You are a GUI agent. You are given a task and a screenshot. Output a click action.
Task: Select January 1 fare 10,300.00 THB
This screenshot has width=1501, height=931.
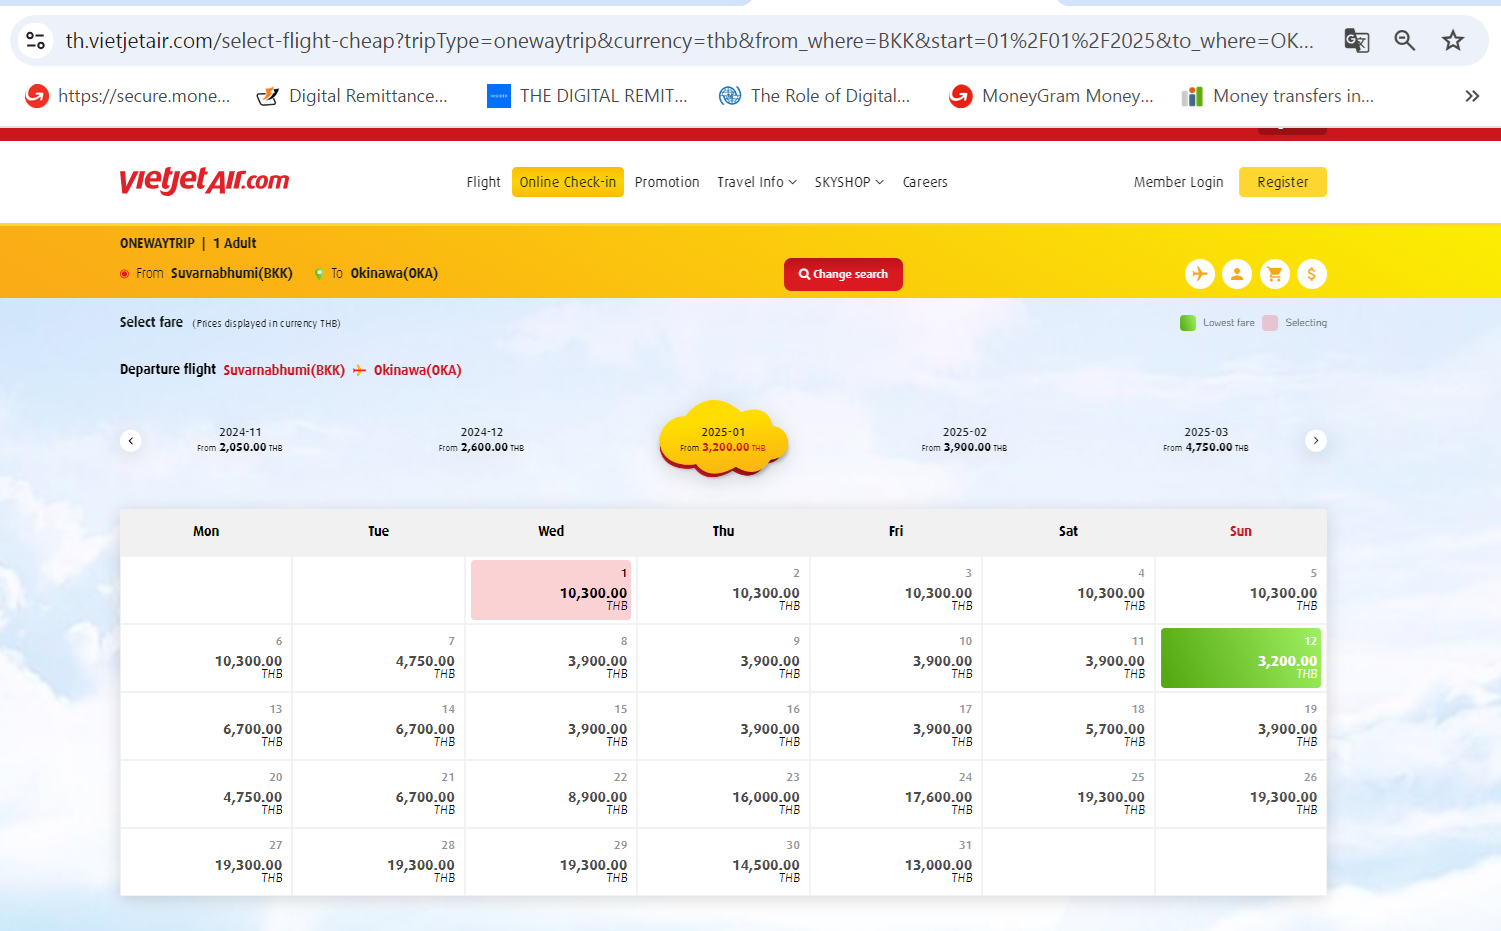[551, 590]
